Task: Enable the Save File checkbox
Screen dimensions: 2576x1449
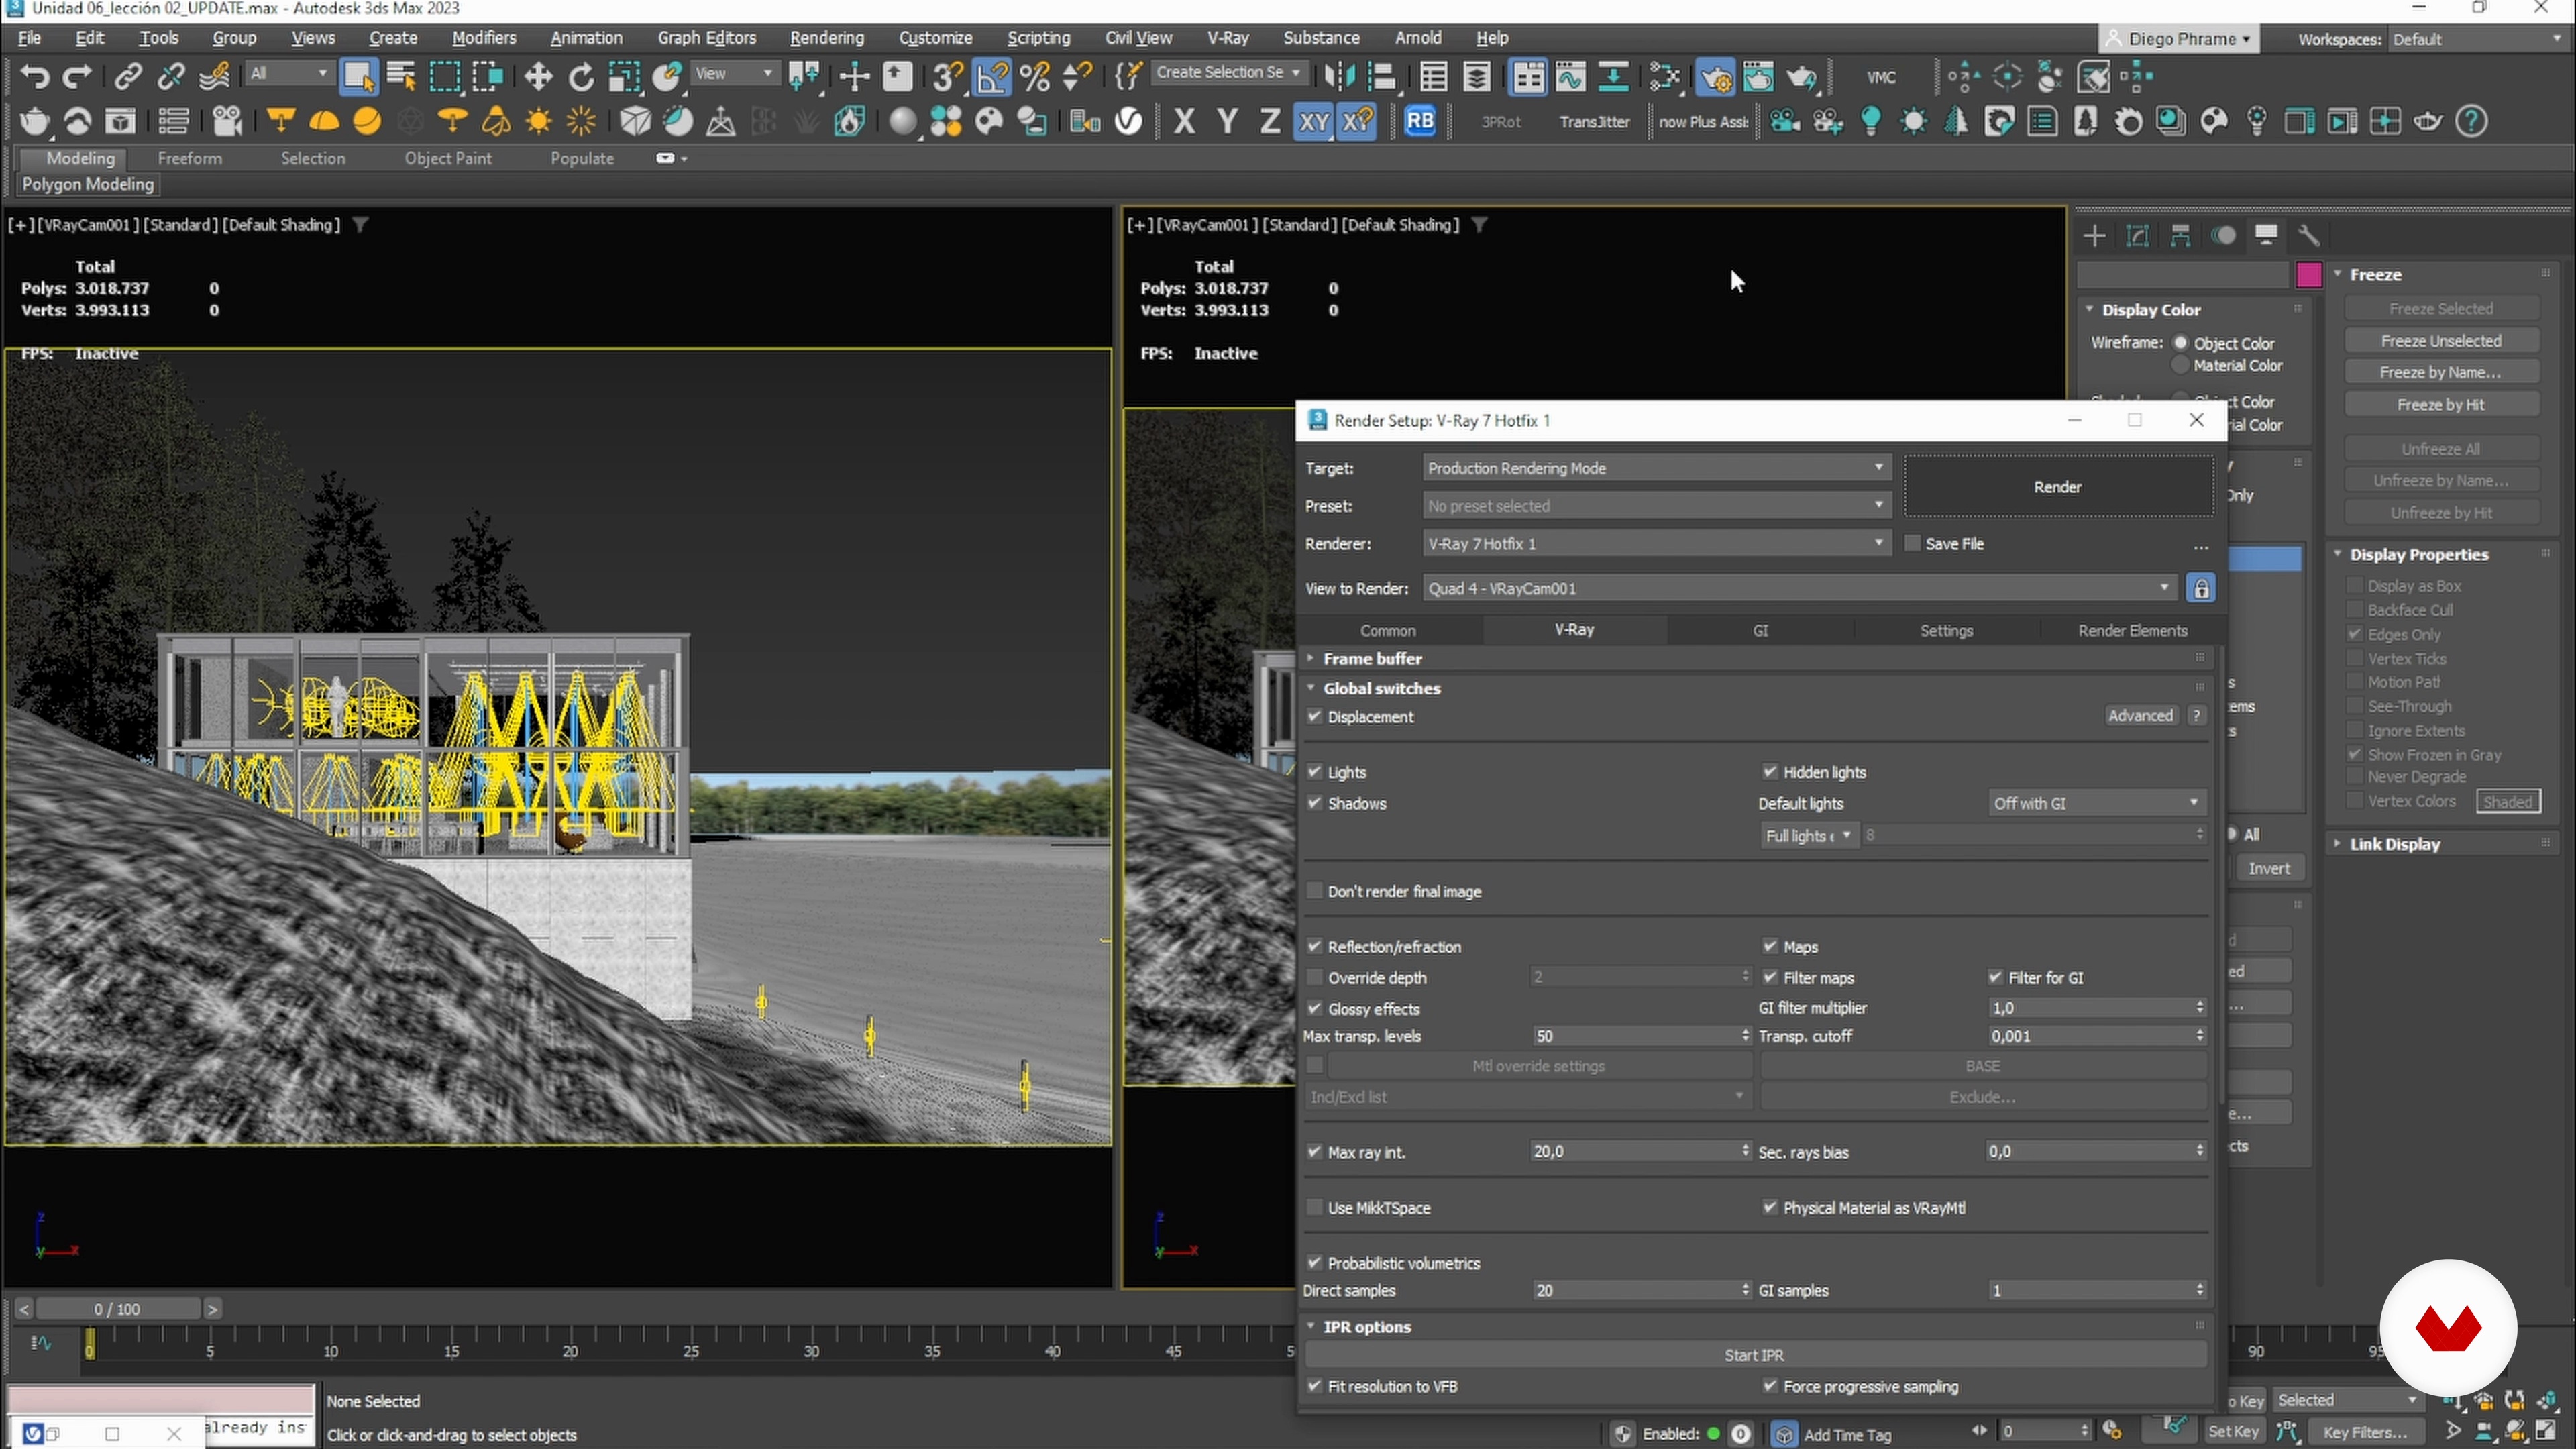Action: (1913, 543)
